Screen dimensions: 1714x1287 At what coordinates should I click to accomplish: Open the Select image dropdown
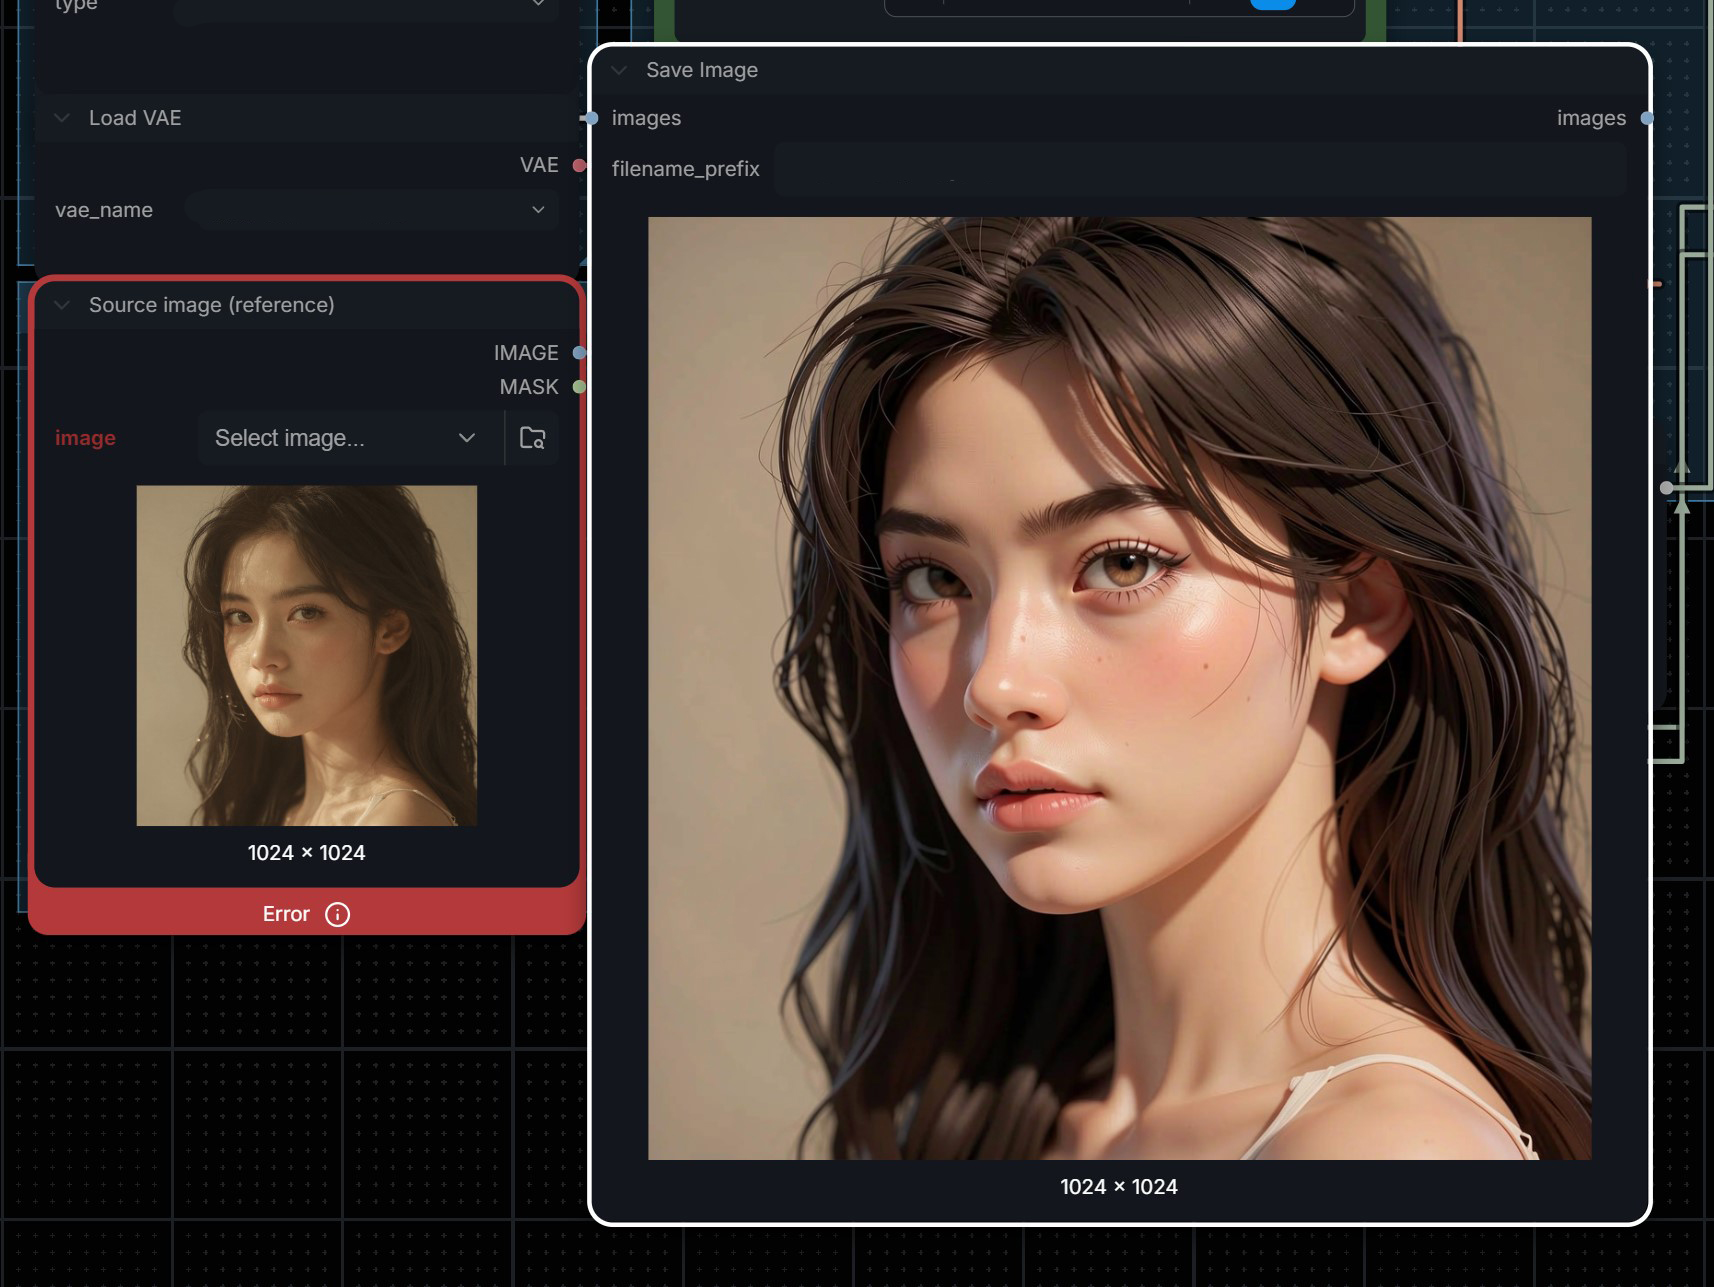click(x=349, y=438)
